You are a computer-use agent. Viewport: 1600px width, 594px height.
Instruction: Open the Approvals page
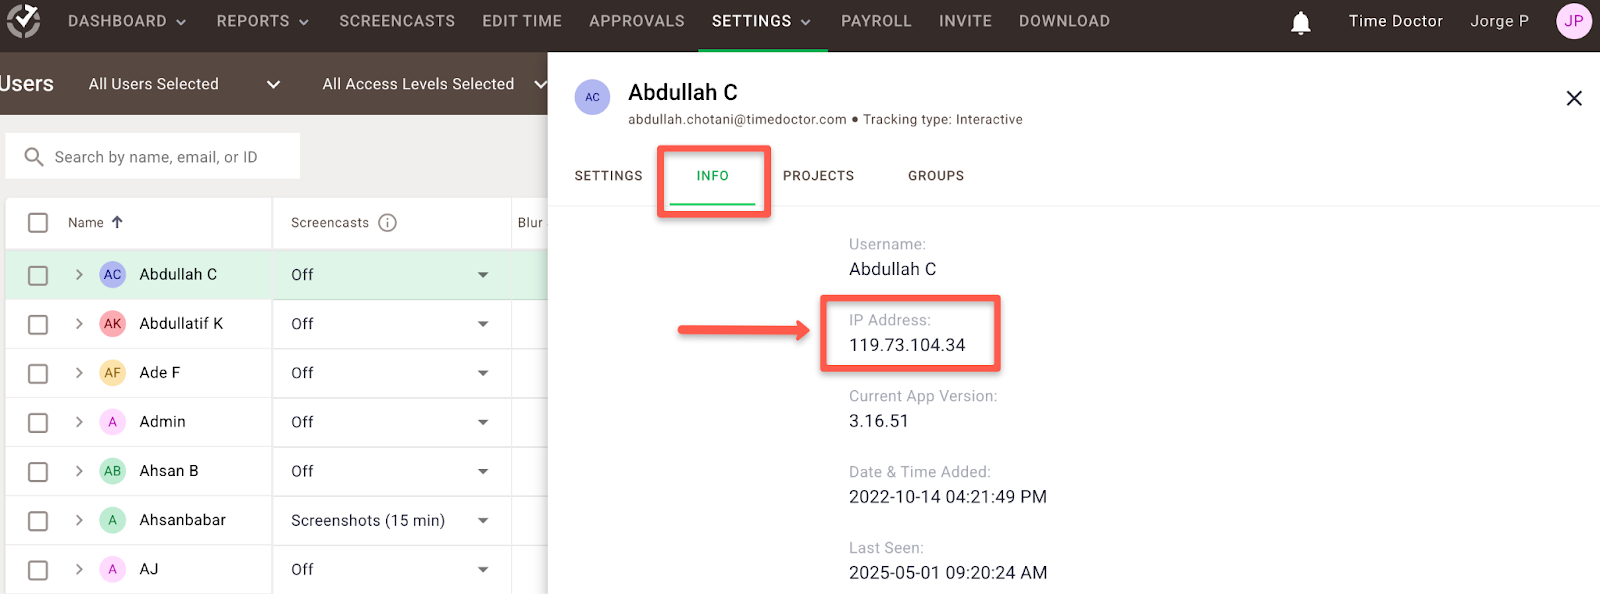[637, 20]
